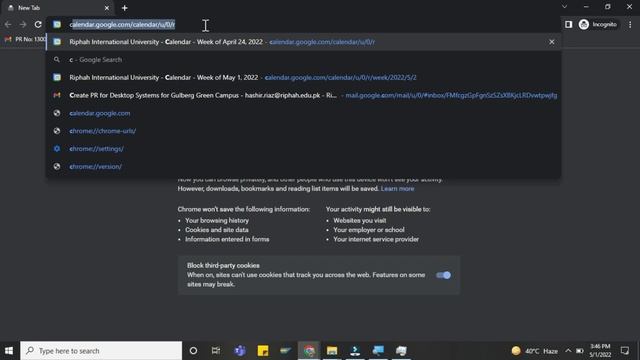Image resolution: width=640 pixels, height=360 pixels.
Task: Click the Chrome icon on taskbar
Action: coord(309,351)
